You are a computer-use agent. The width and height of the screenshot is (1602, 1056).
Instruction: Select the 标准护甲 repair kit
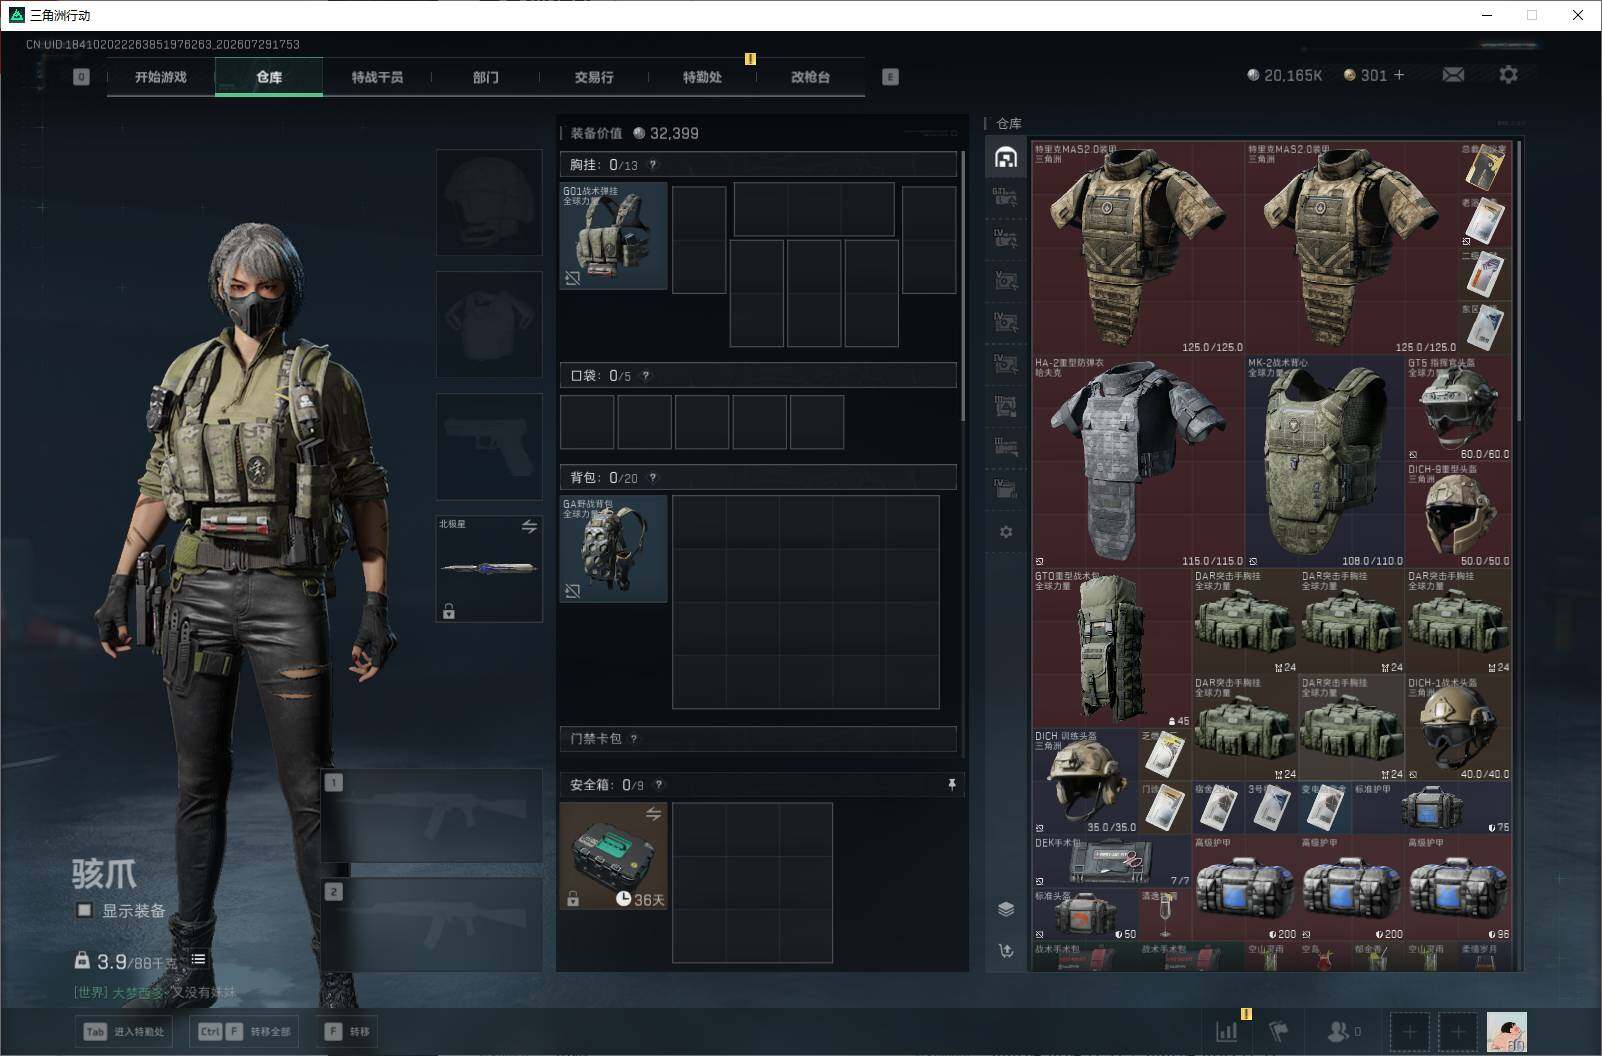coord(1432,808)
